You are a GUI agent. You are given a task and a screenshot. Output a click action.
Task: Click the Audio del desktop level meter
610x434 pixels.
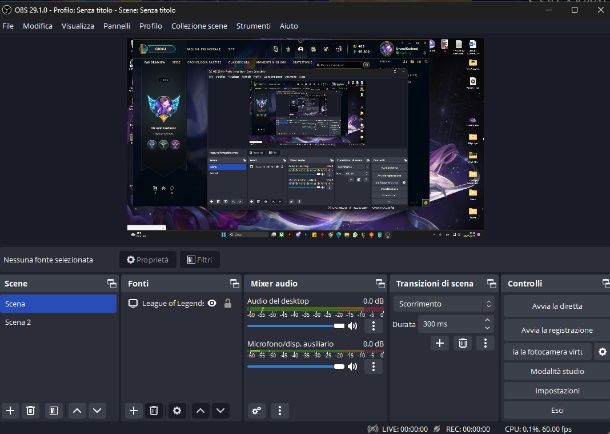(x=316, y=312)
